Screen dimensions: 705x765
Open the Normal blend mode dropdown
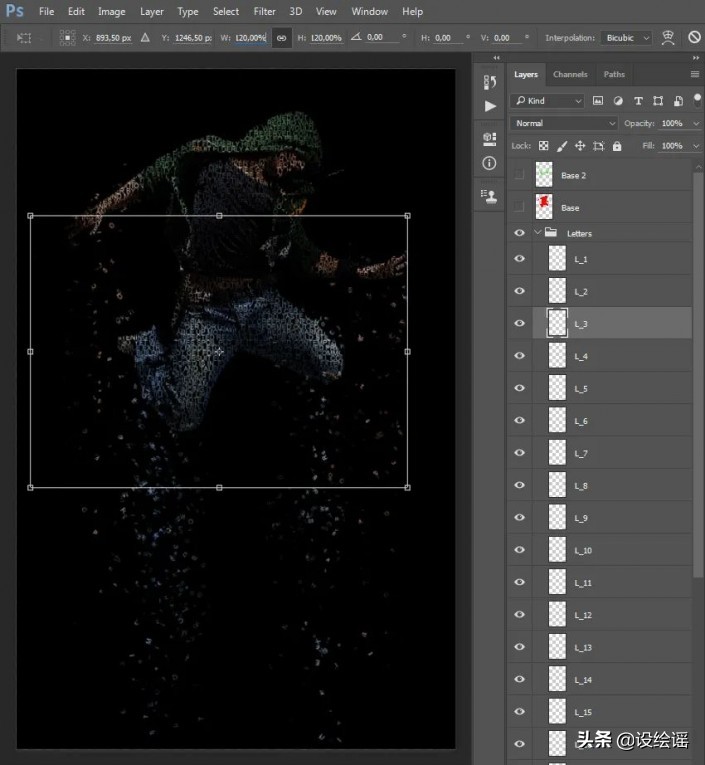564,123
